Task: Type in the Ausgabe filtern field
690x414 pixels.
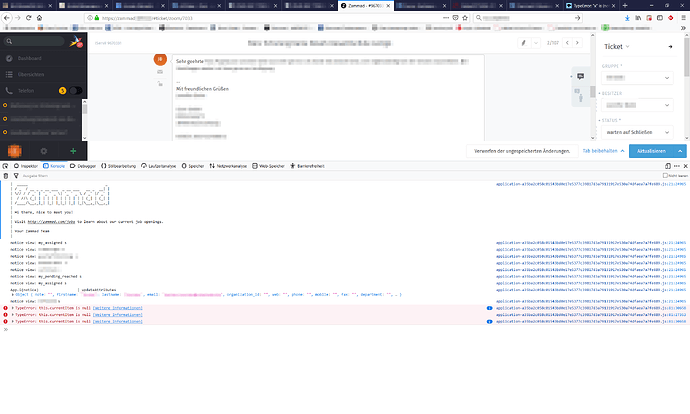Action: click(x=339, y=176)
